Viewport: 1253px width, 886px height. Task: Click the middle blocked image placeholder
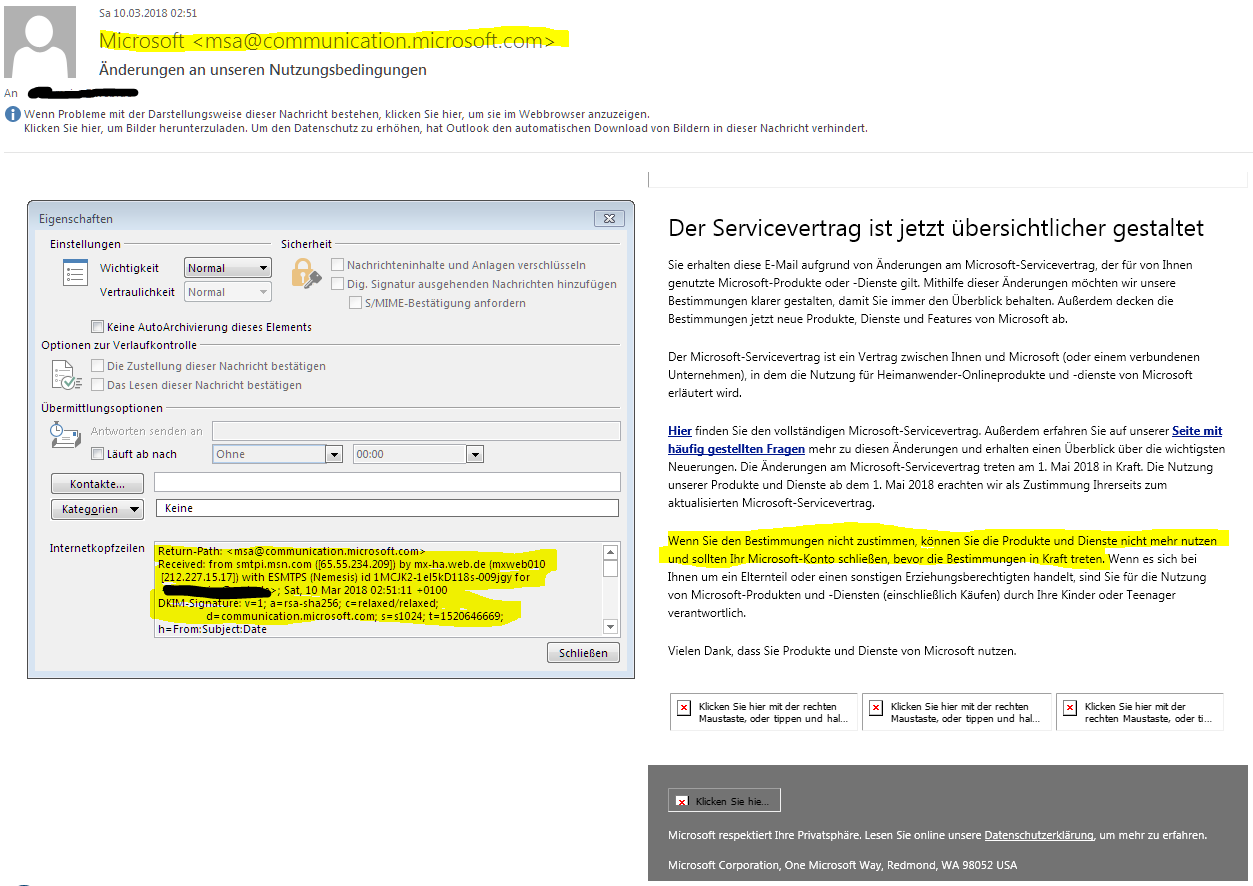tap(957, 712)
